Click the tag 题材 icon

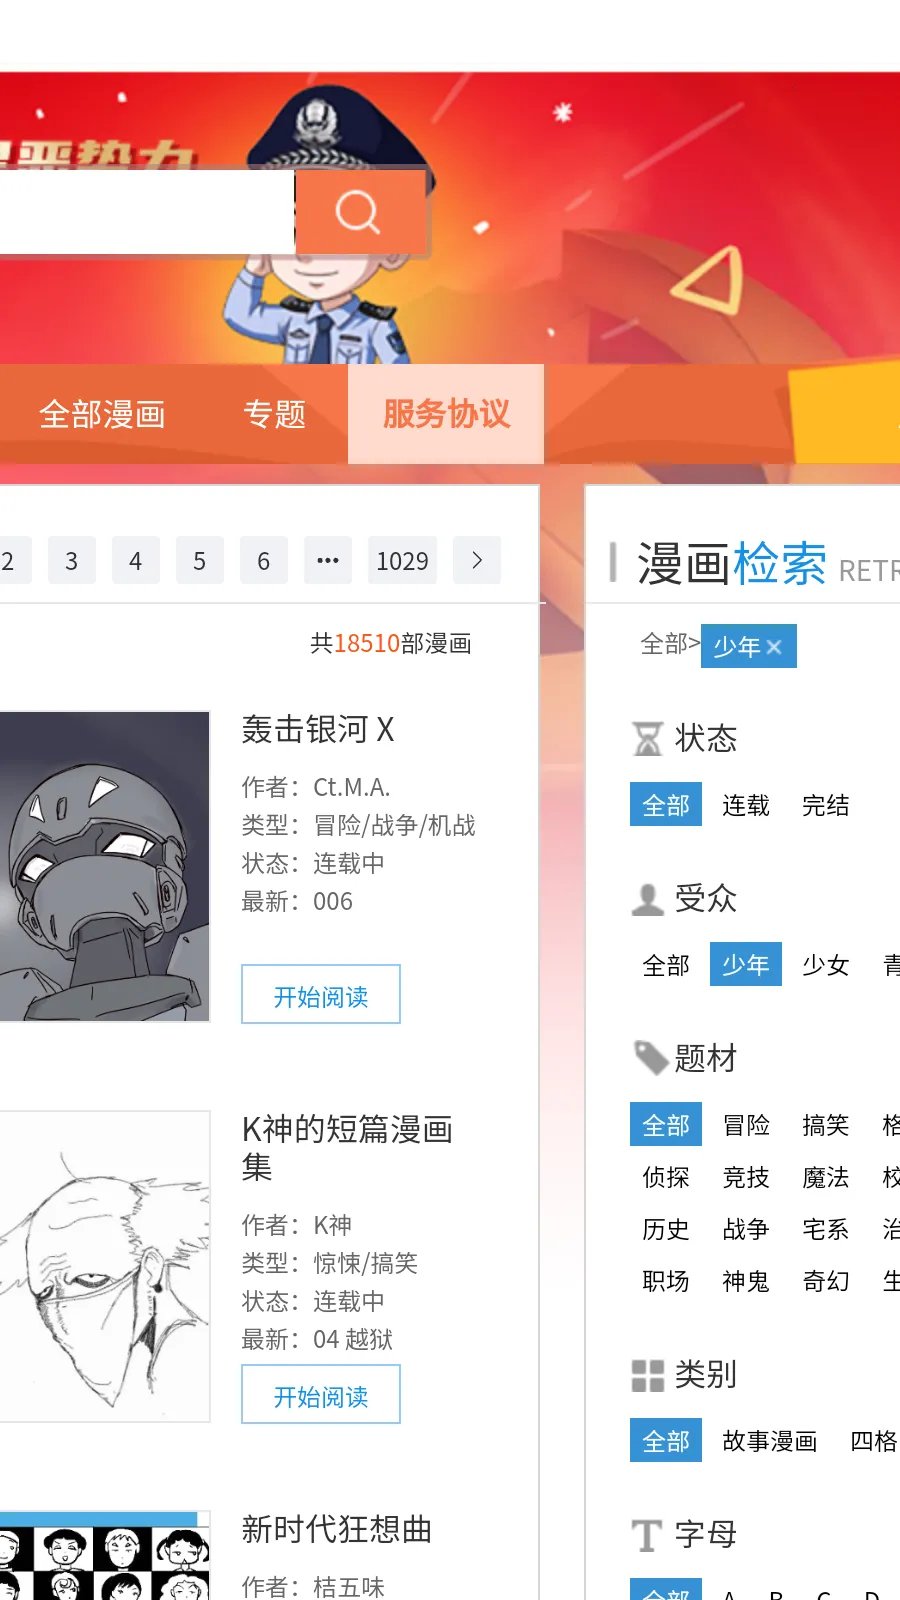click(x=651, y=1058)
